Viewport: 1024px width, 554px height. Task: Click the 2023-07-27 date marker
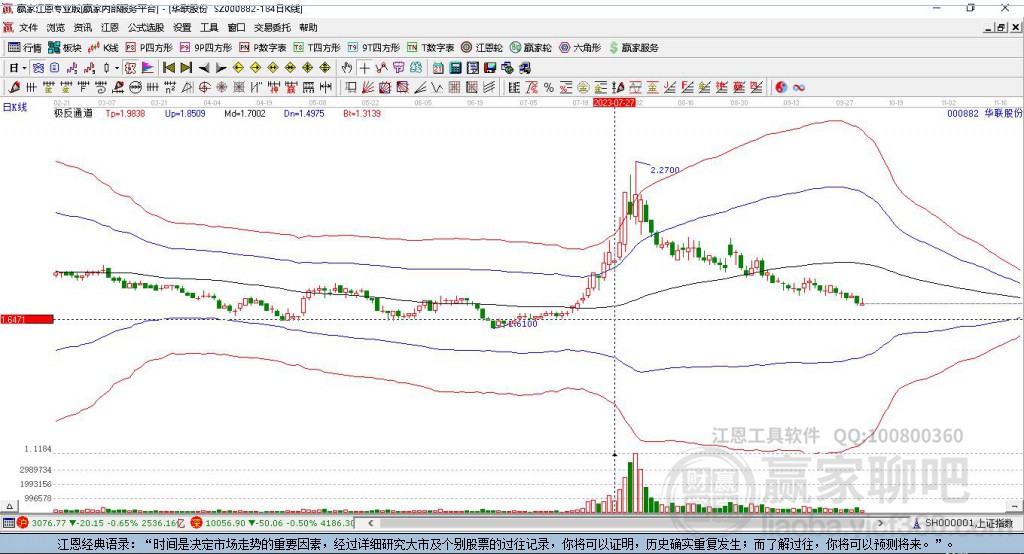(x=614, y=103)
